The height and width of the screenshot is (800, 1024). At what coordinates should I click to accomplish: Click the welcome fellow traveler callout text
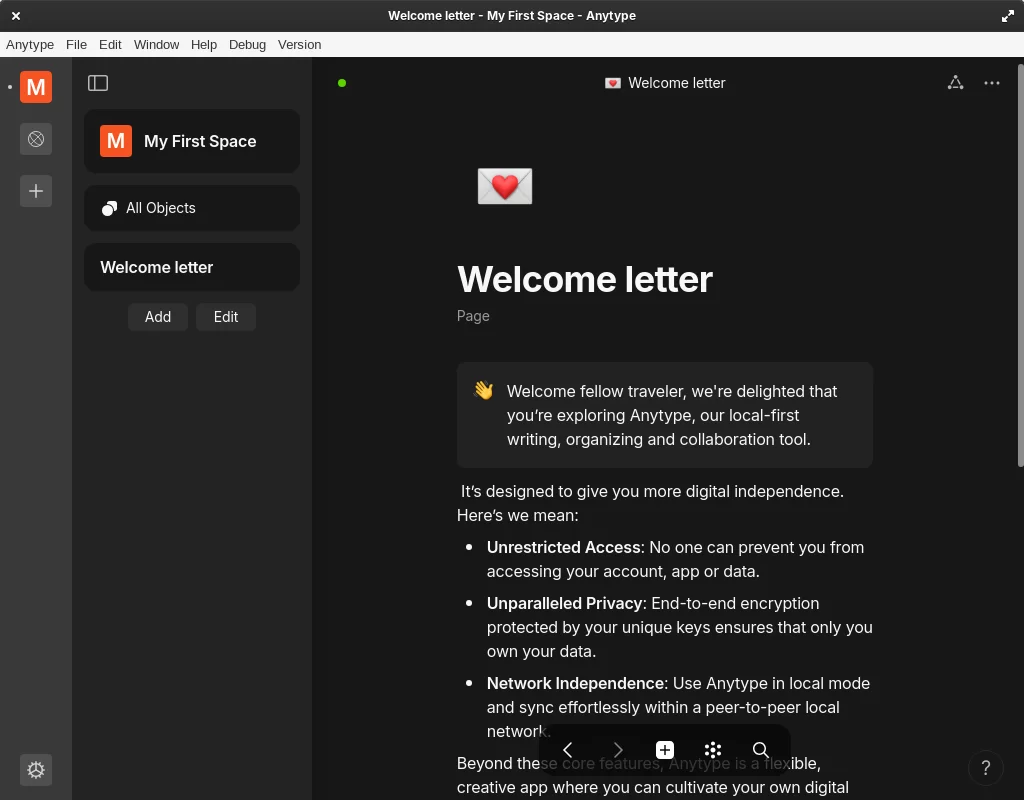click(672, 415)
